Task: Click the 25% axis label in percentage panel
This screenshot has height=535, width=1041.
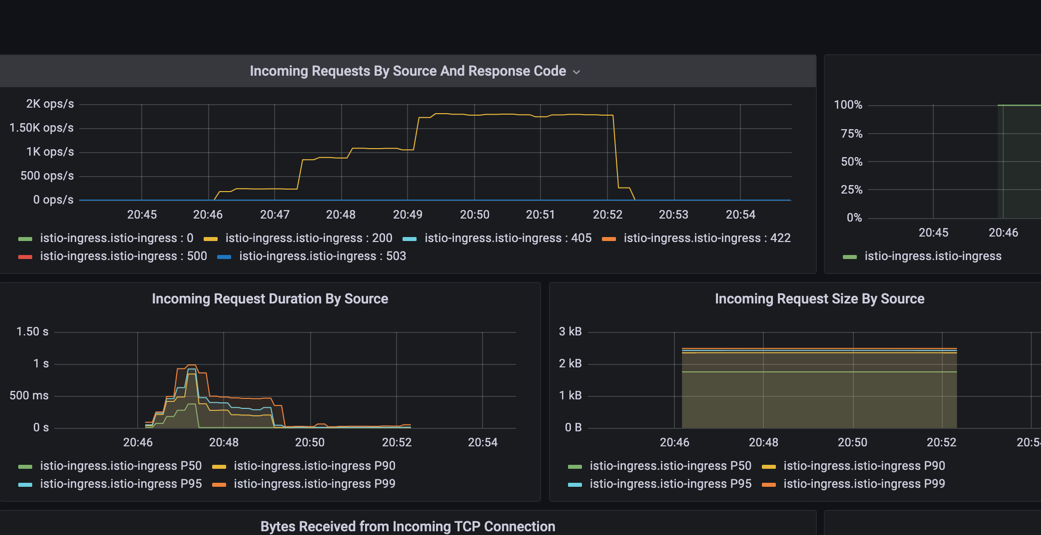Action: 850,189
